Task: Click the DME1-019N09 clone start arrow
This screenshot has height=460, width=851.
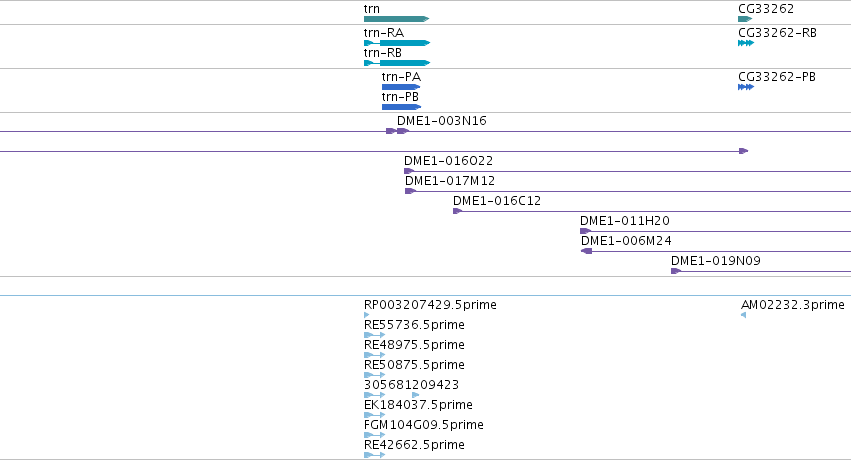Action: coord(676,271)
